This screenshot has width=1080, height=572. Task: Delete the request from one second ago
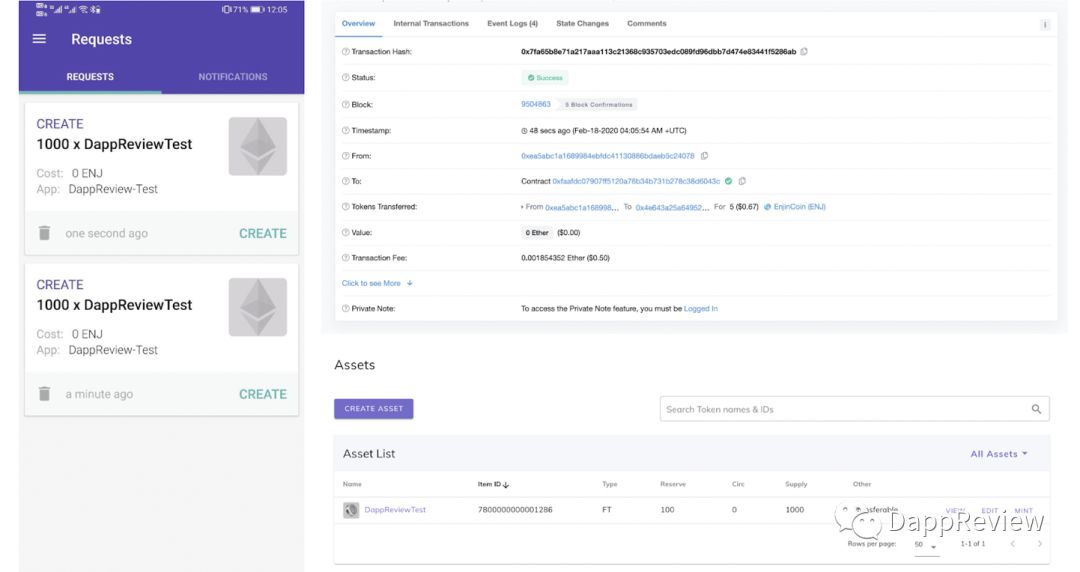[x=44, y=233]
